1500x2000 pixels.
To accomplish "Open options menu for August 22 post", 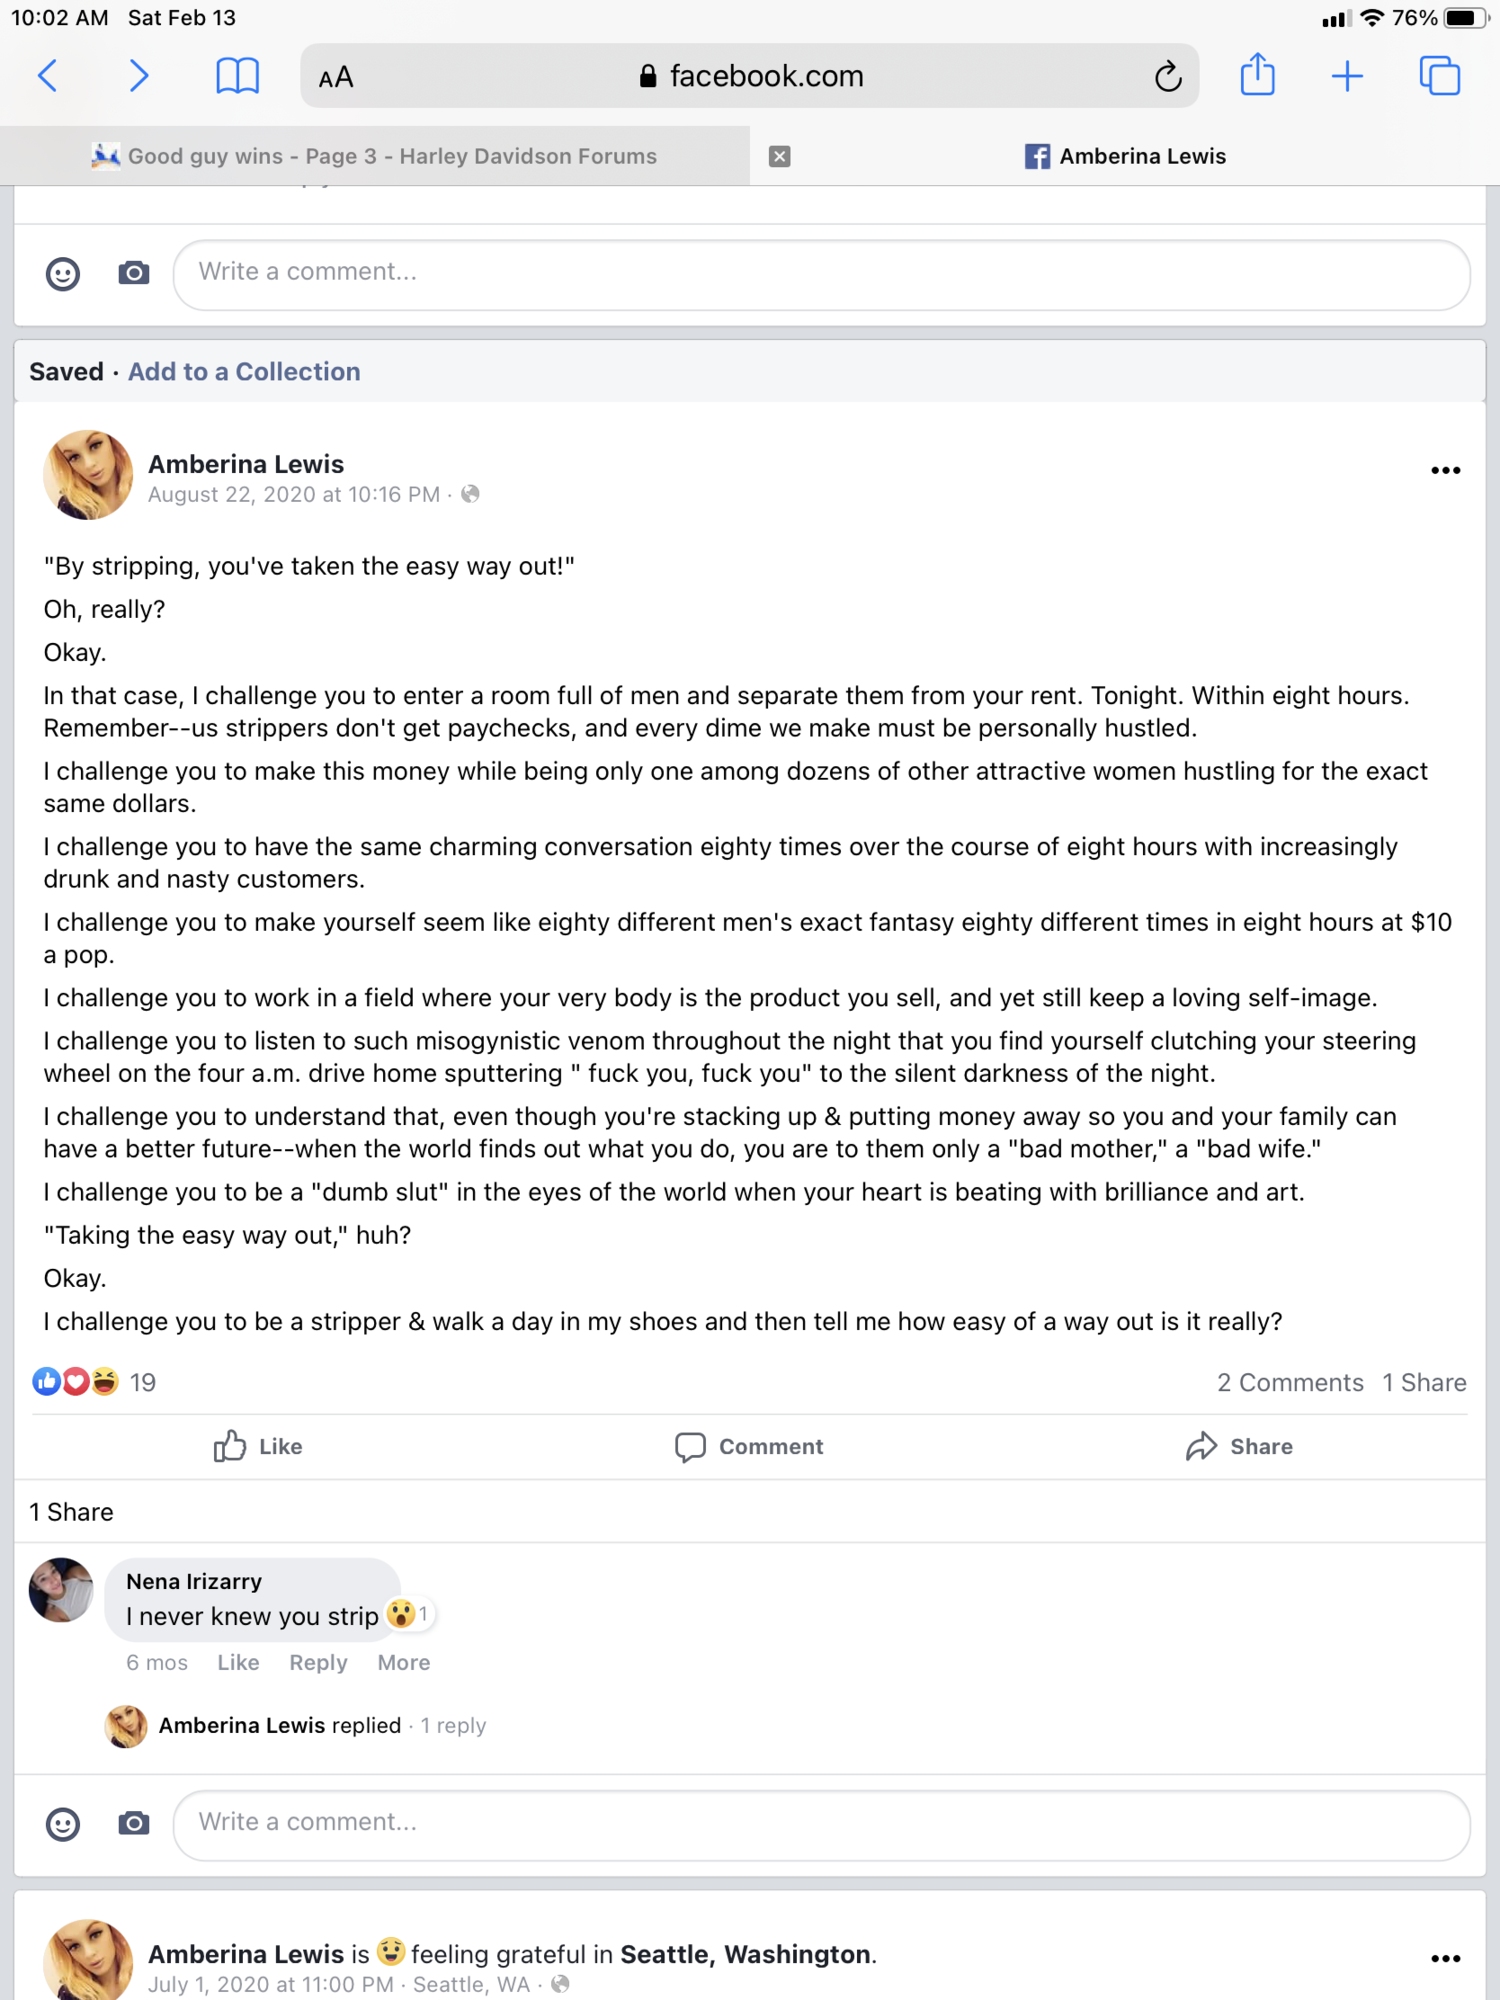I will click(1445, 470).
